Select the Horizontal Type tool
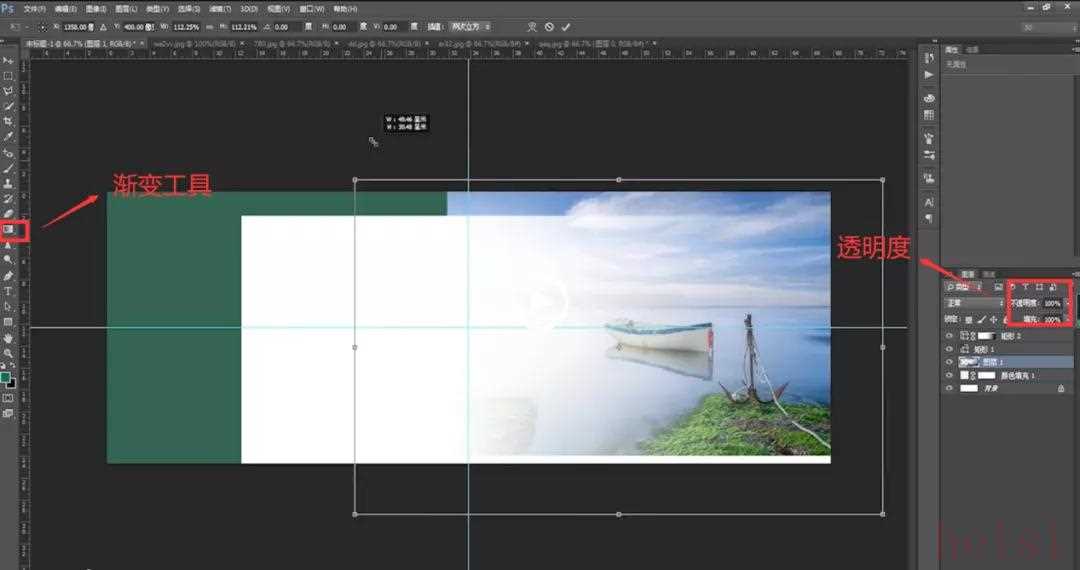Screen dimensions: 1080x570 [9, 291]
